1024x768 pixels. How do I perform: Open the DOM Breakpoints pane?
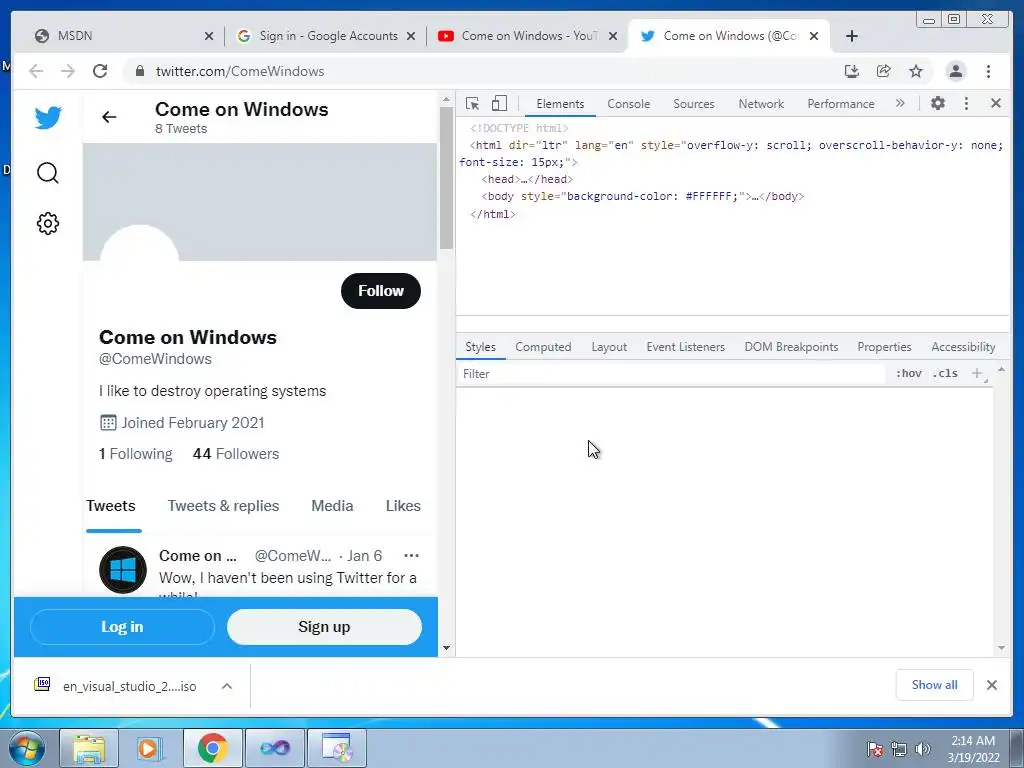point(791,347)
